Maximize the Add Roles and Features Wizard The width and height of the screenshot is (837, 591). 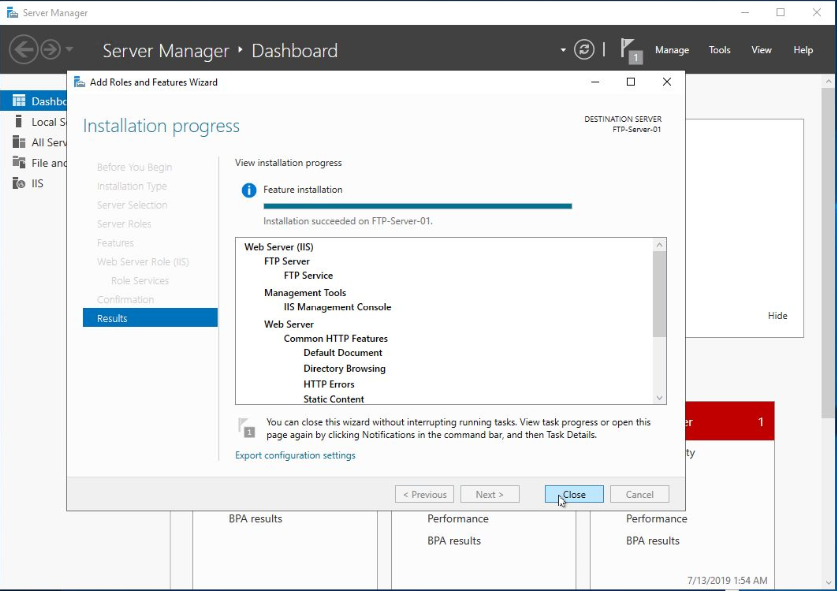point(631,82)
